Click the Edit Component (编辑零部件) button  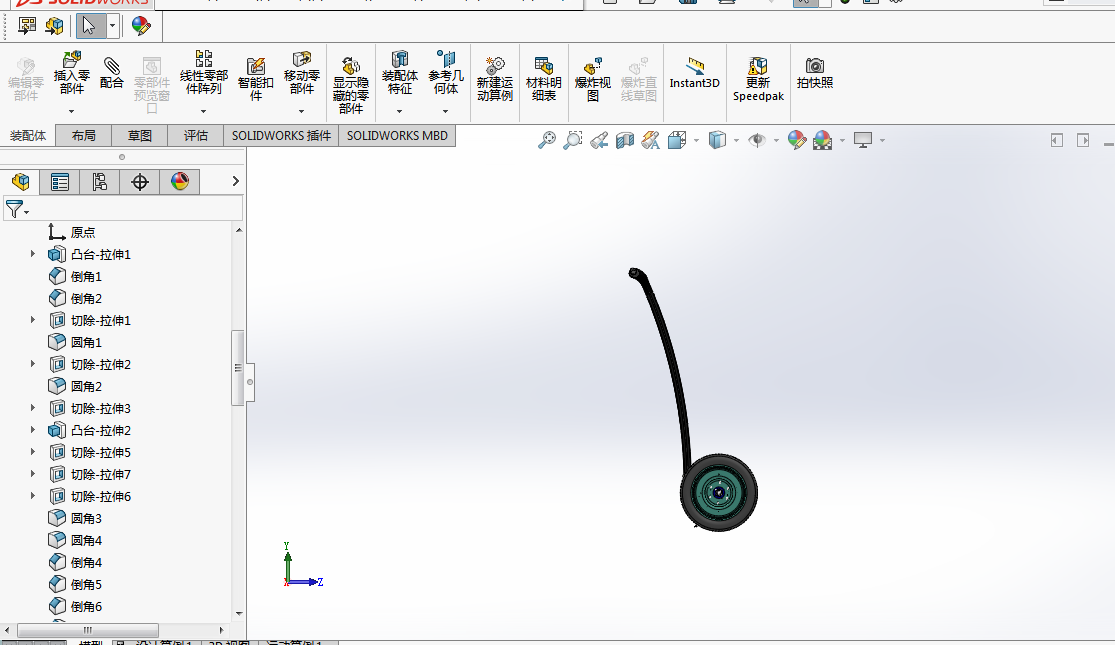pos(26,78)
